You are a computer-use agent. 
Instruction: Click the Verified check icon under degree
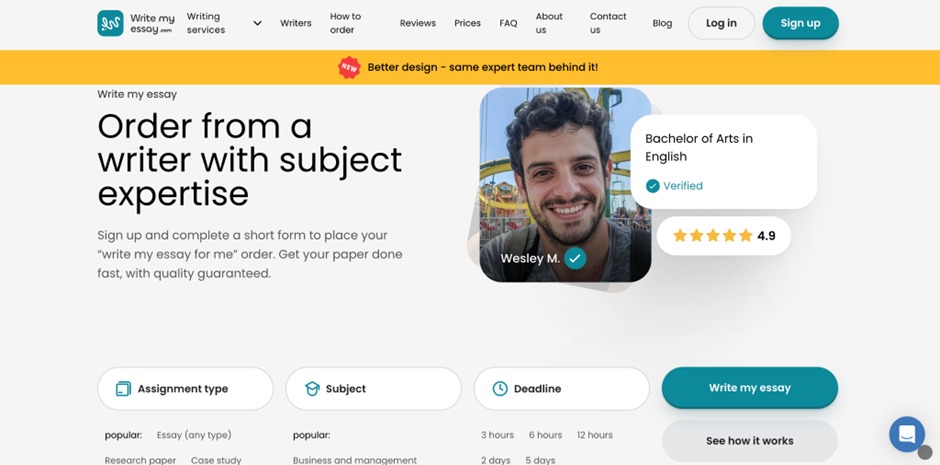[x=652, y=186]
